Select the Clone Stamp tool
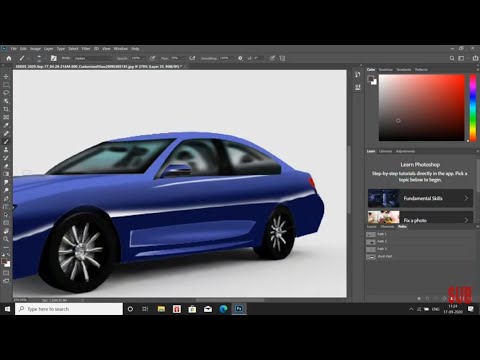Viewport: 480px width, 360px height. click(x=6, y=150)
